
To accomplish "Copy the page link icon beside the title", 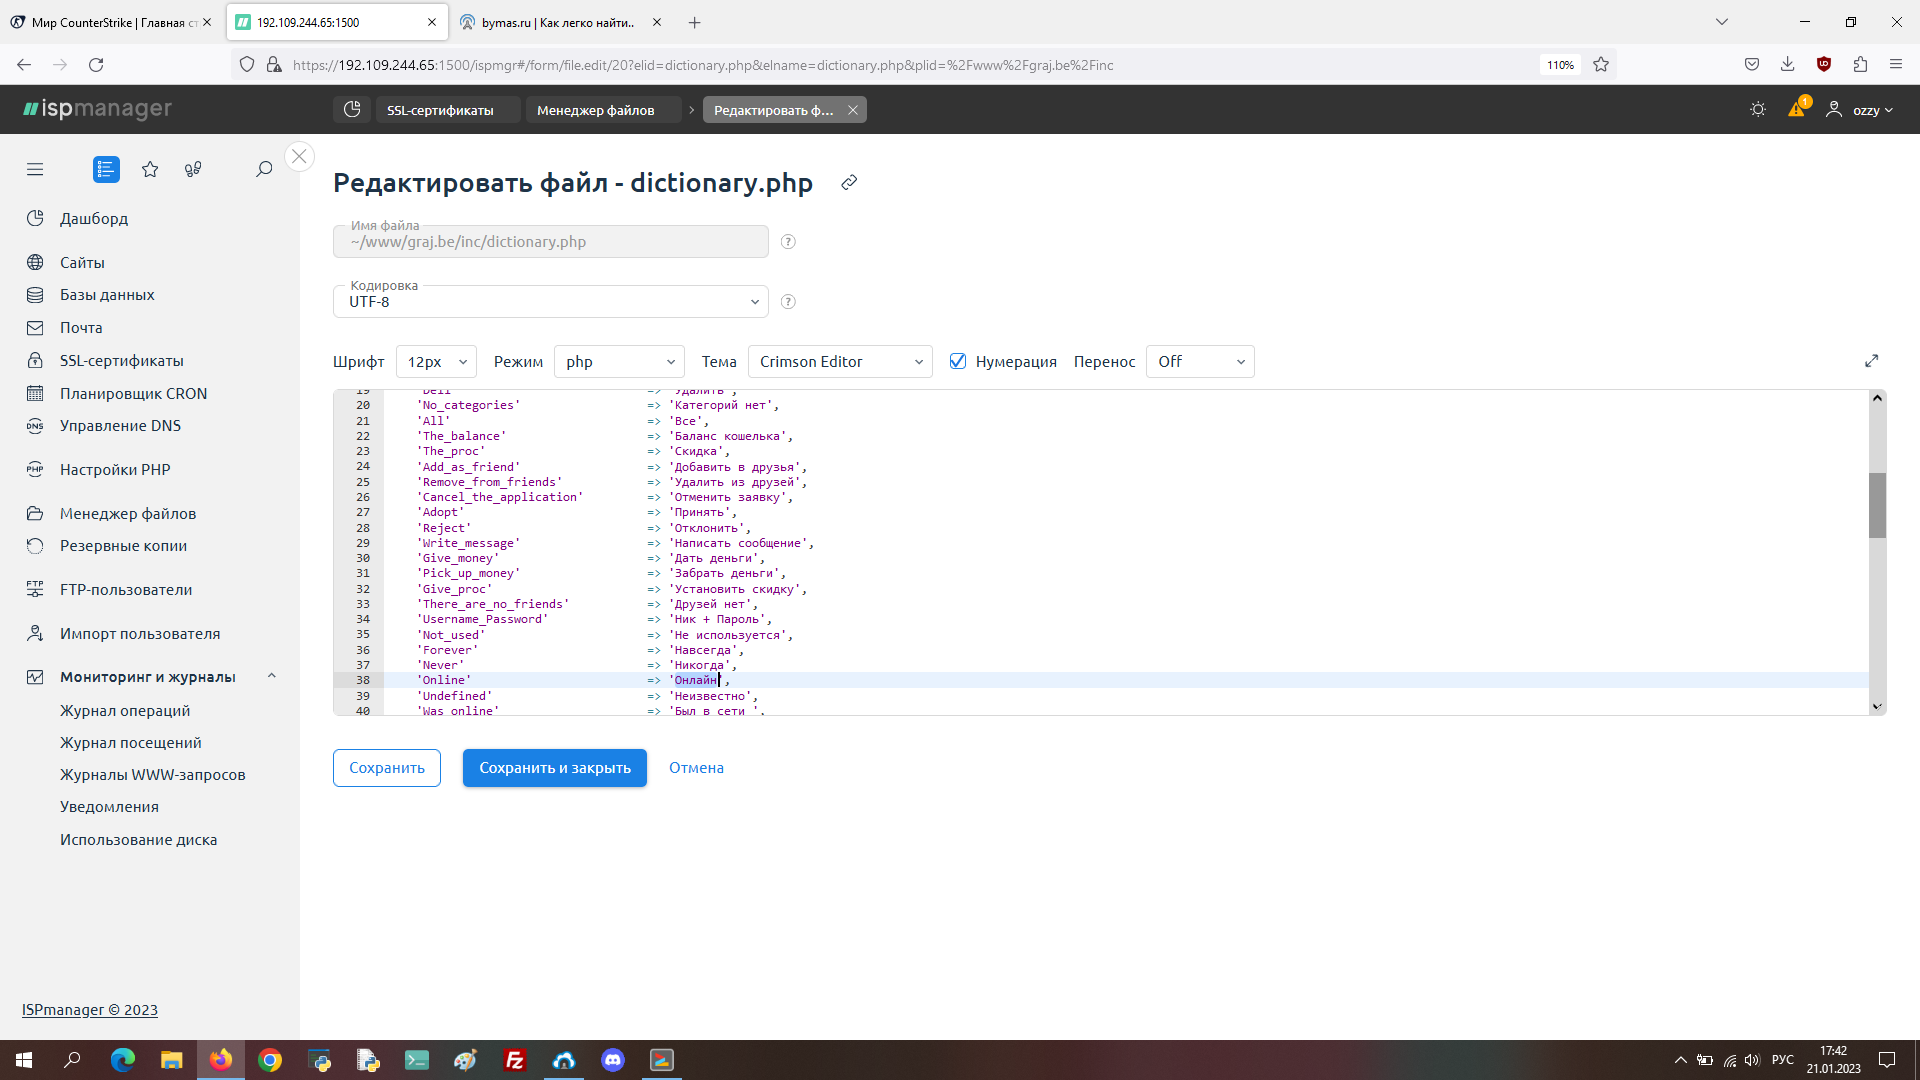I will (x=849, y=182).
